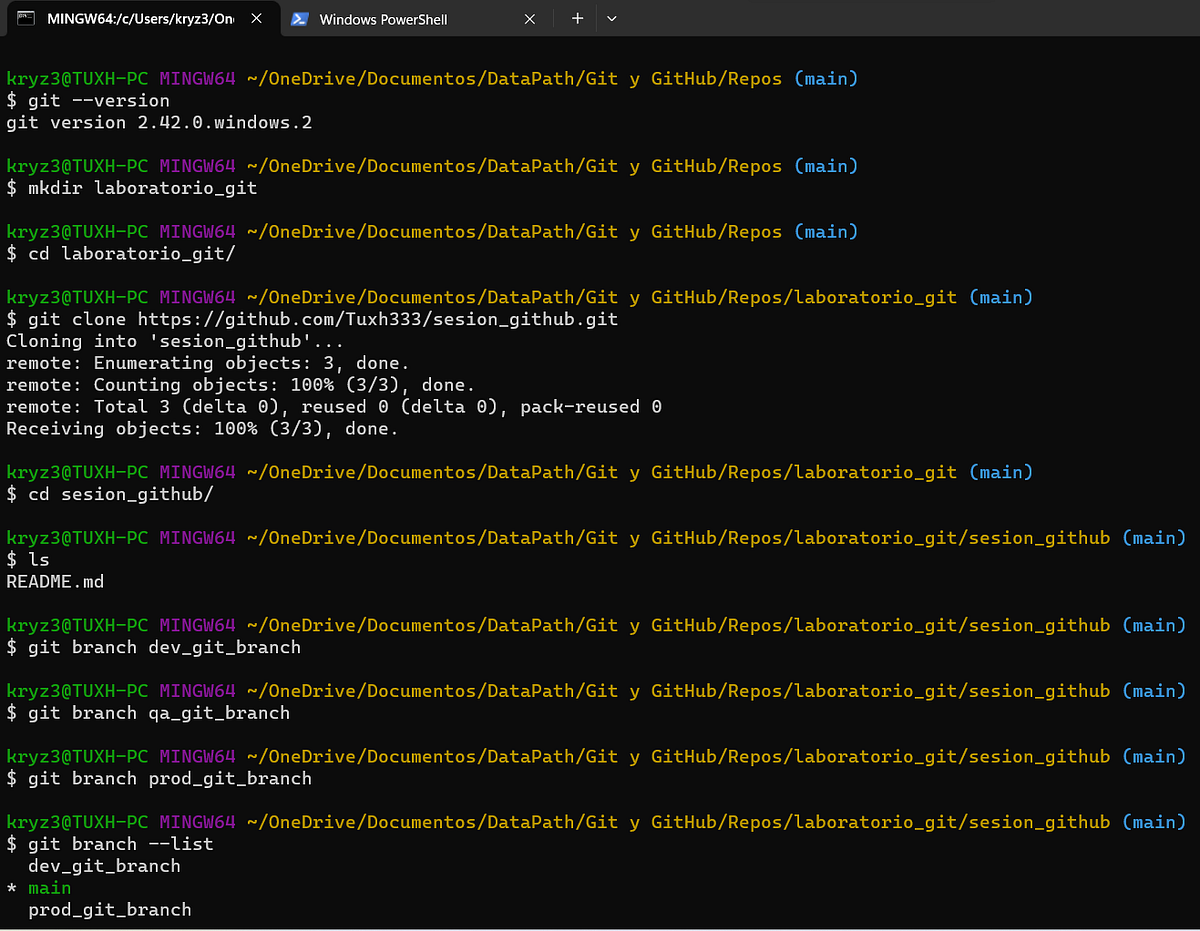Viewport: 1200px width, 931px height.
Task: Select the dev_git_branch text output
Action: point(104,865)
